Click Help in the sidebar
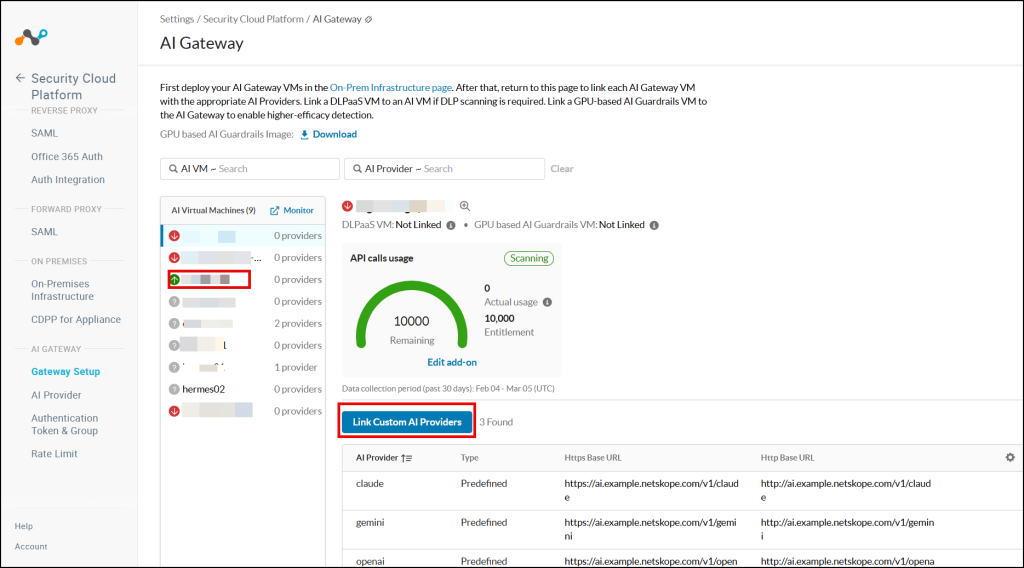This screenshot has height=568, width=1024. [x=24, y=526]
